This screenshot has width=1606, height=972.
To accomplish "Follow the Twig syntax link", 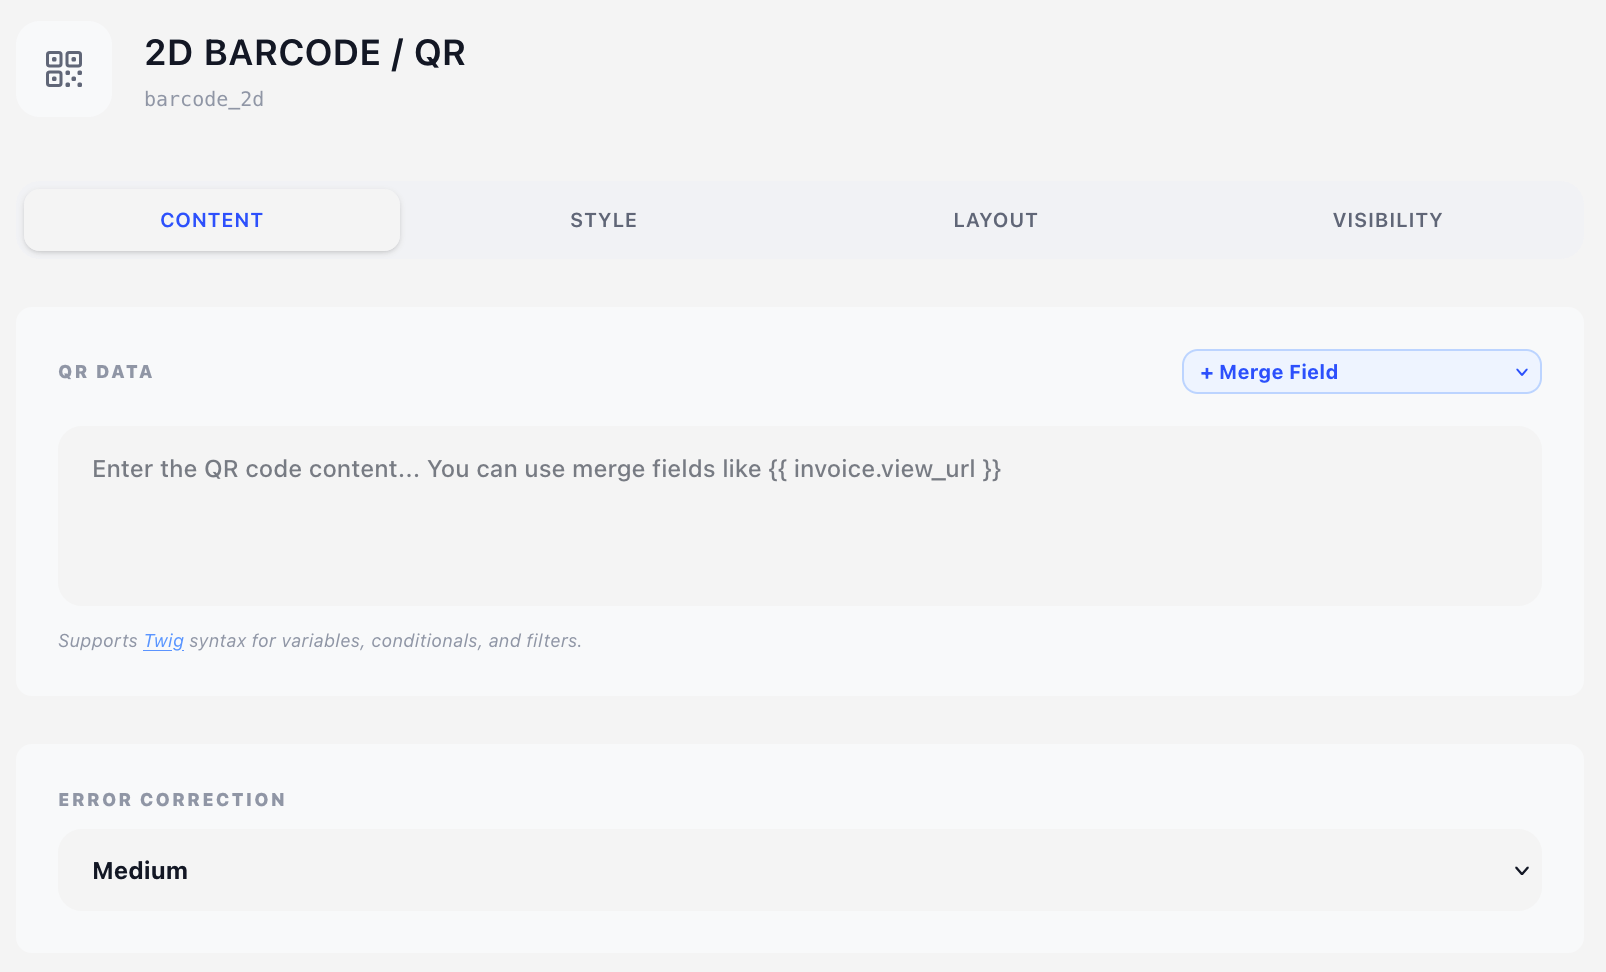I will click(164, 641).
